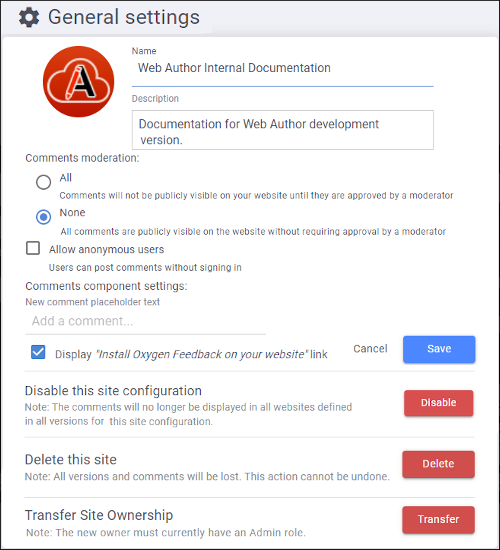Click the Allow anonymous users label
500x550 pixels.
tap(106, 249)
